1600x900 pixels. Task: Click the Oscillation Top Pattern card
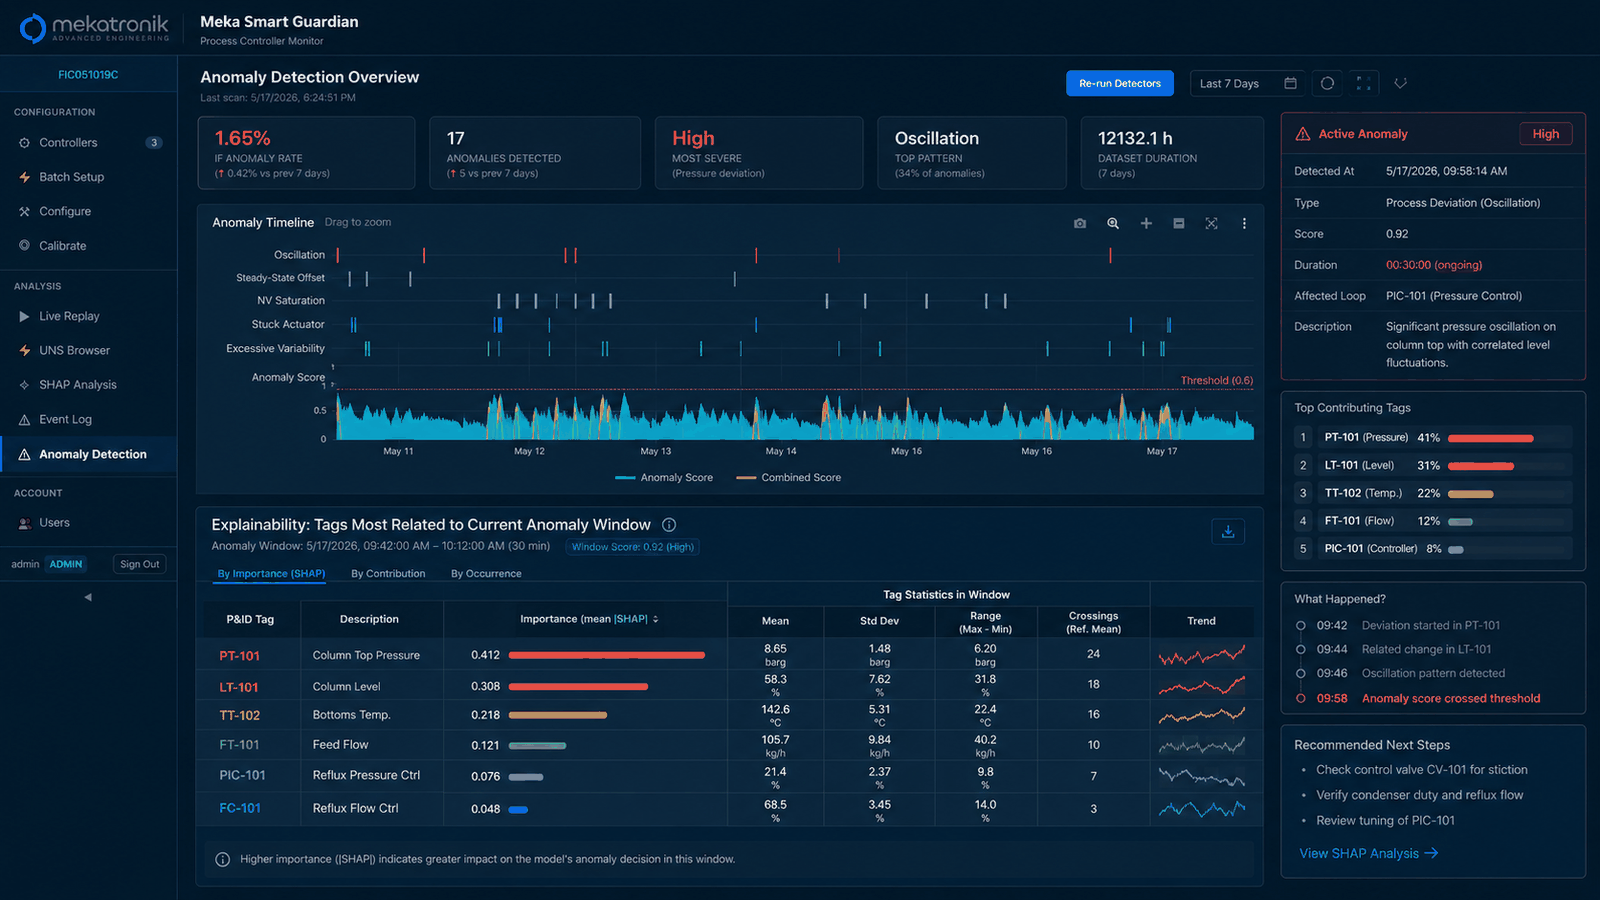(x=972, y=153)
